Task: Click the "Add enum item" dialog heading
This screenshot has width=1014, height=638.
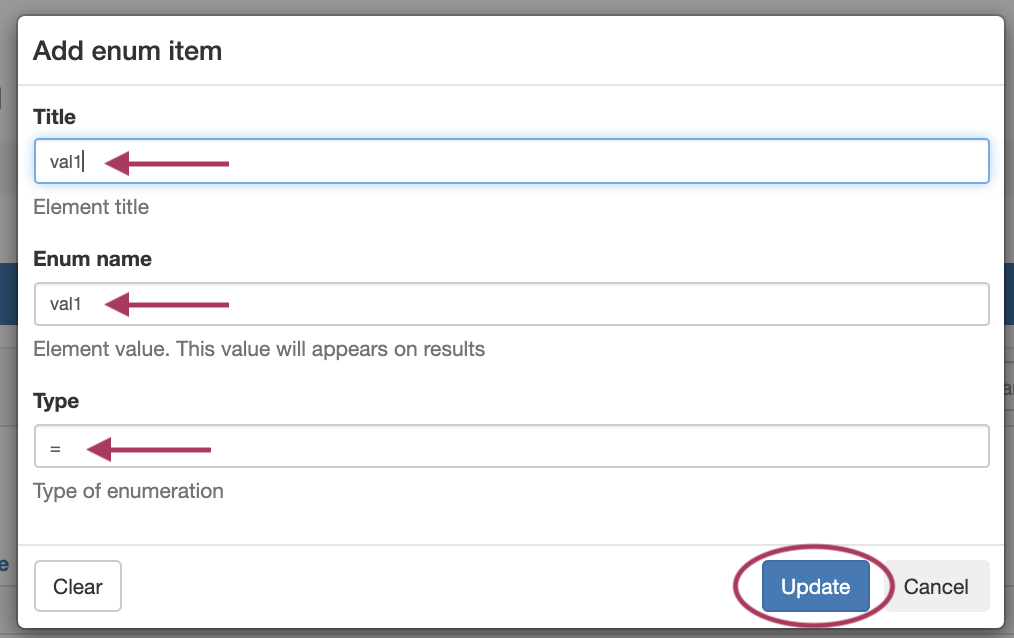Action: [127, 50]
